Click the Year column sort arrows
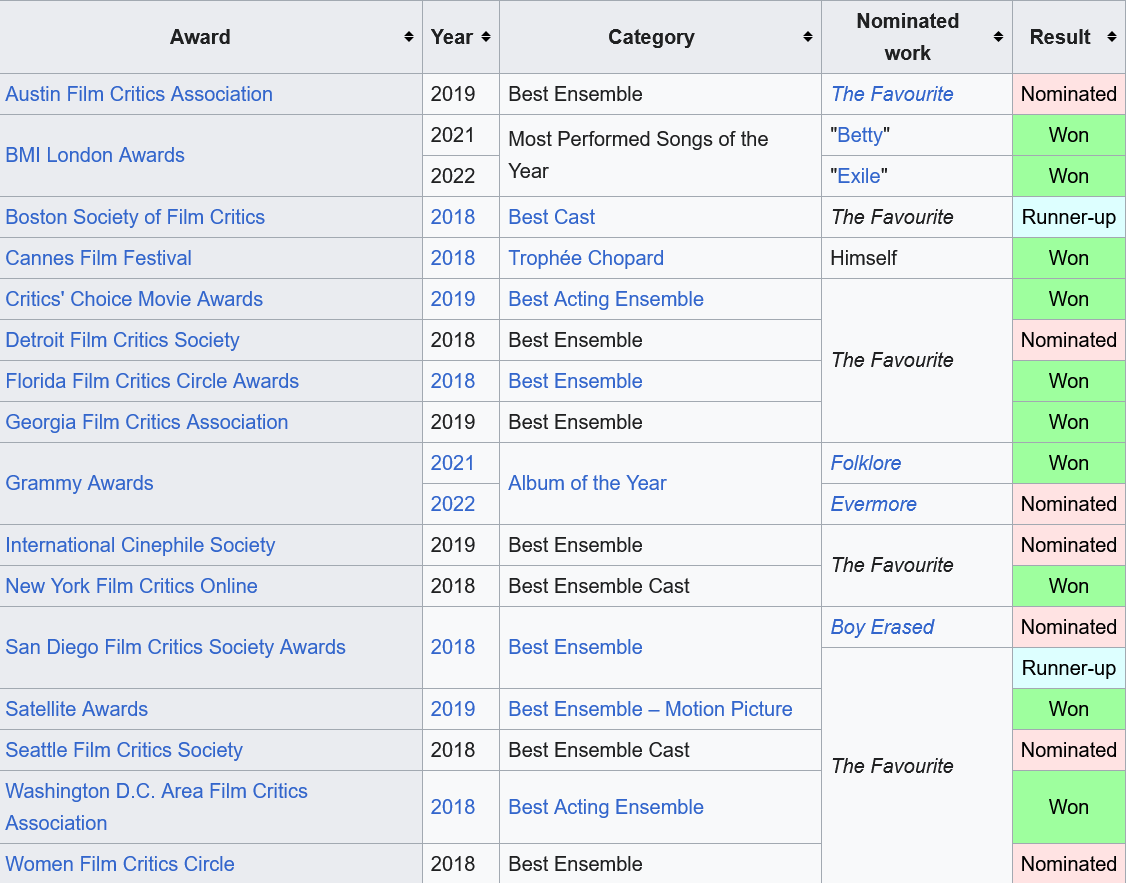The image size is (1126, 883). point(486,37)
